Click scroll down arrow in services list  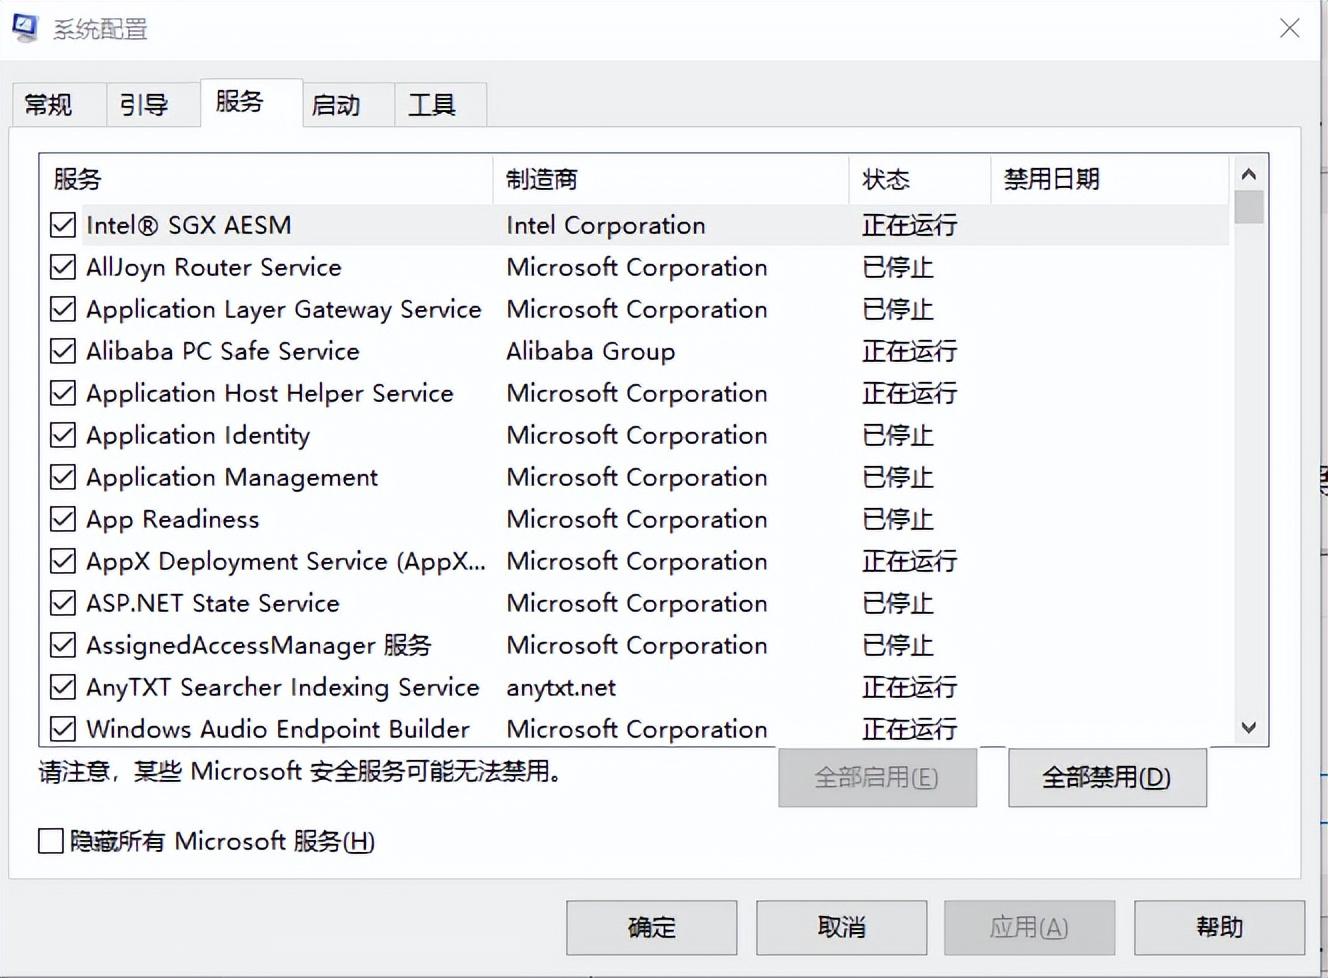pyautogui.click(x=1248, y=728)
